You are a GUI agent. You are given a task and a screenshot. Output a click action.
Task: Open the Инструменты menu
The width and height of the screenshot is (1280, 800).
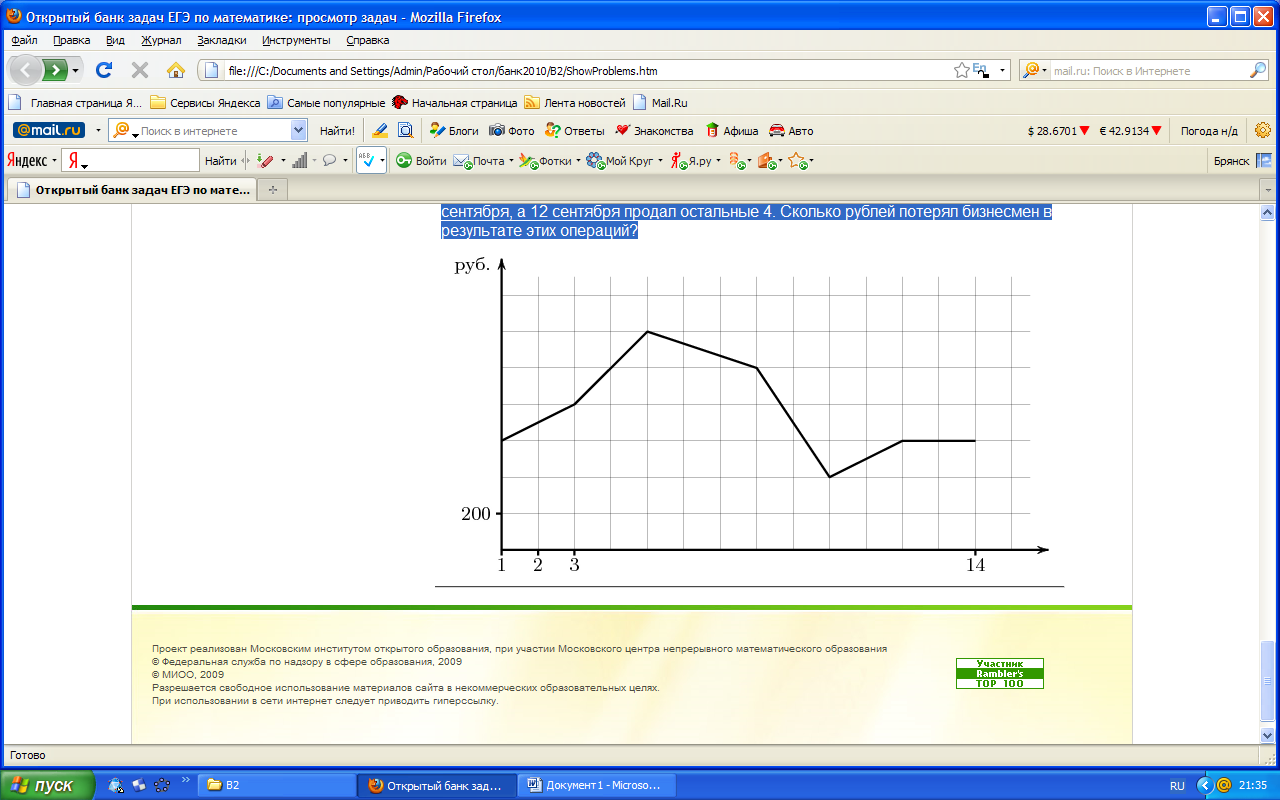click(x=296, y=40)
